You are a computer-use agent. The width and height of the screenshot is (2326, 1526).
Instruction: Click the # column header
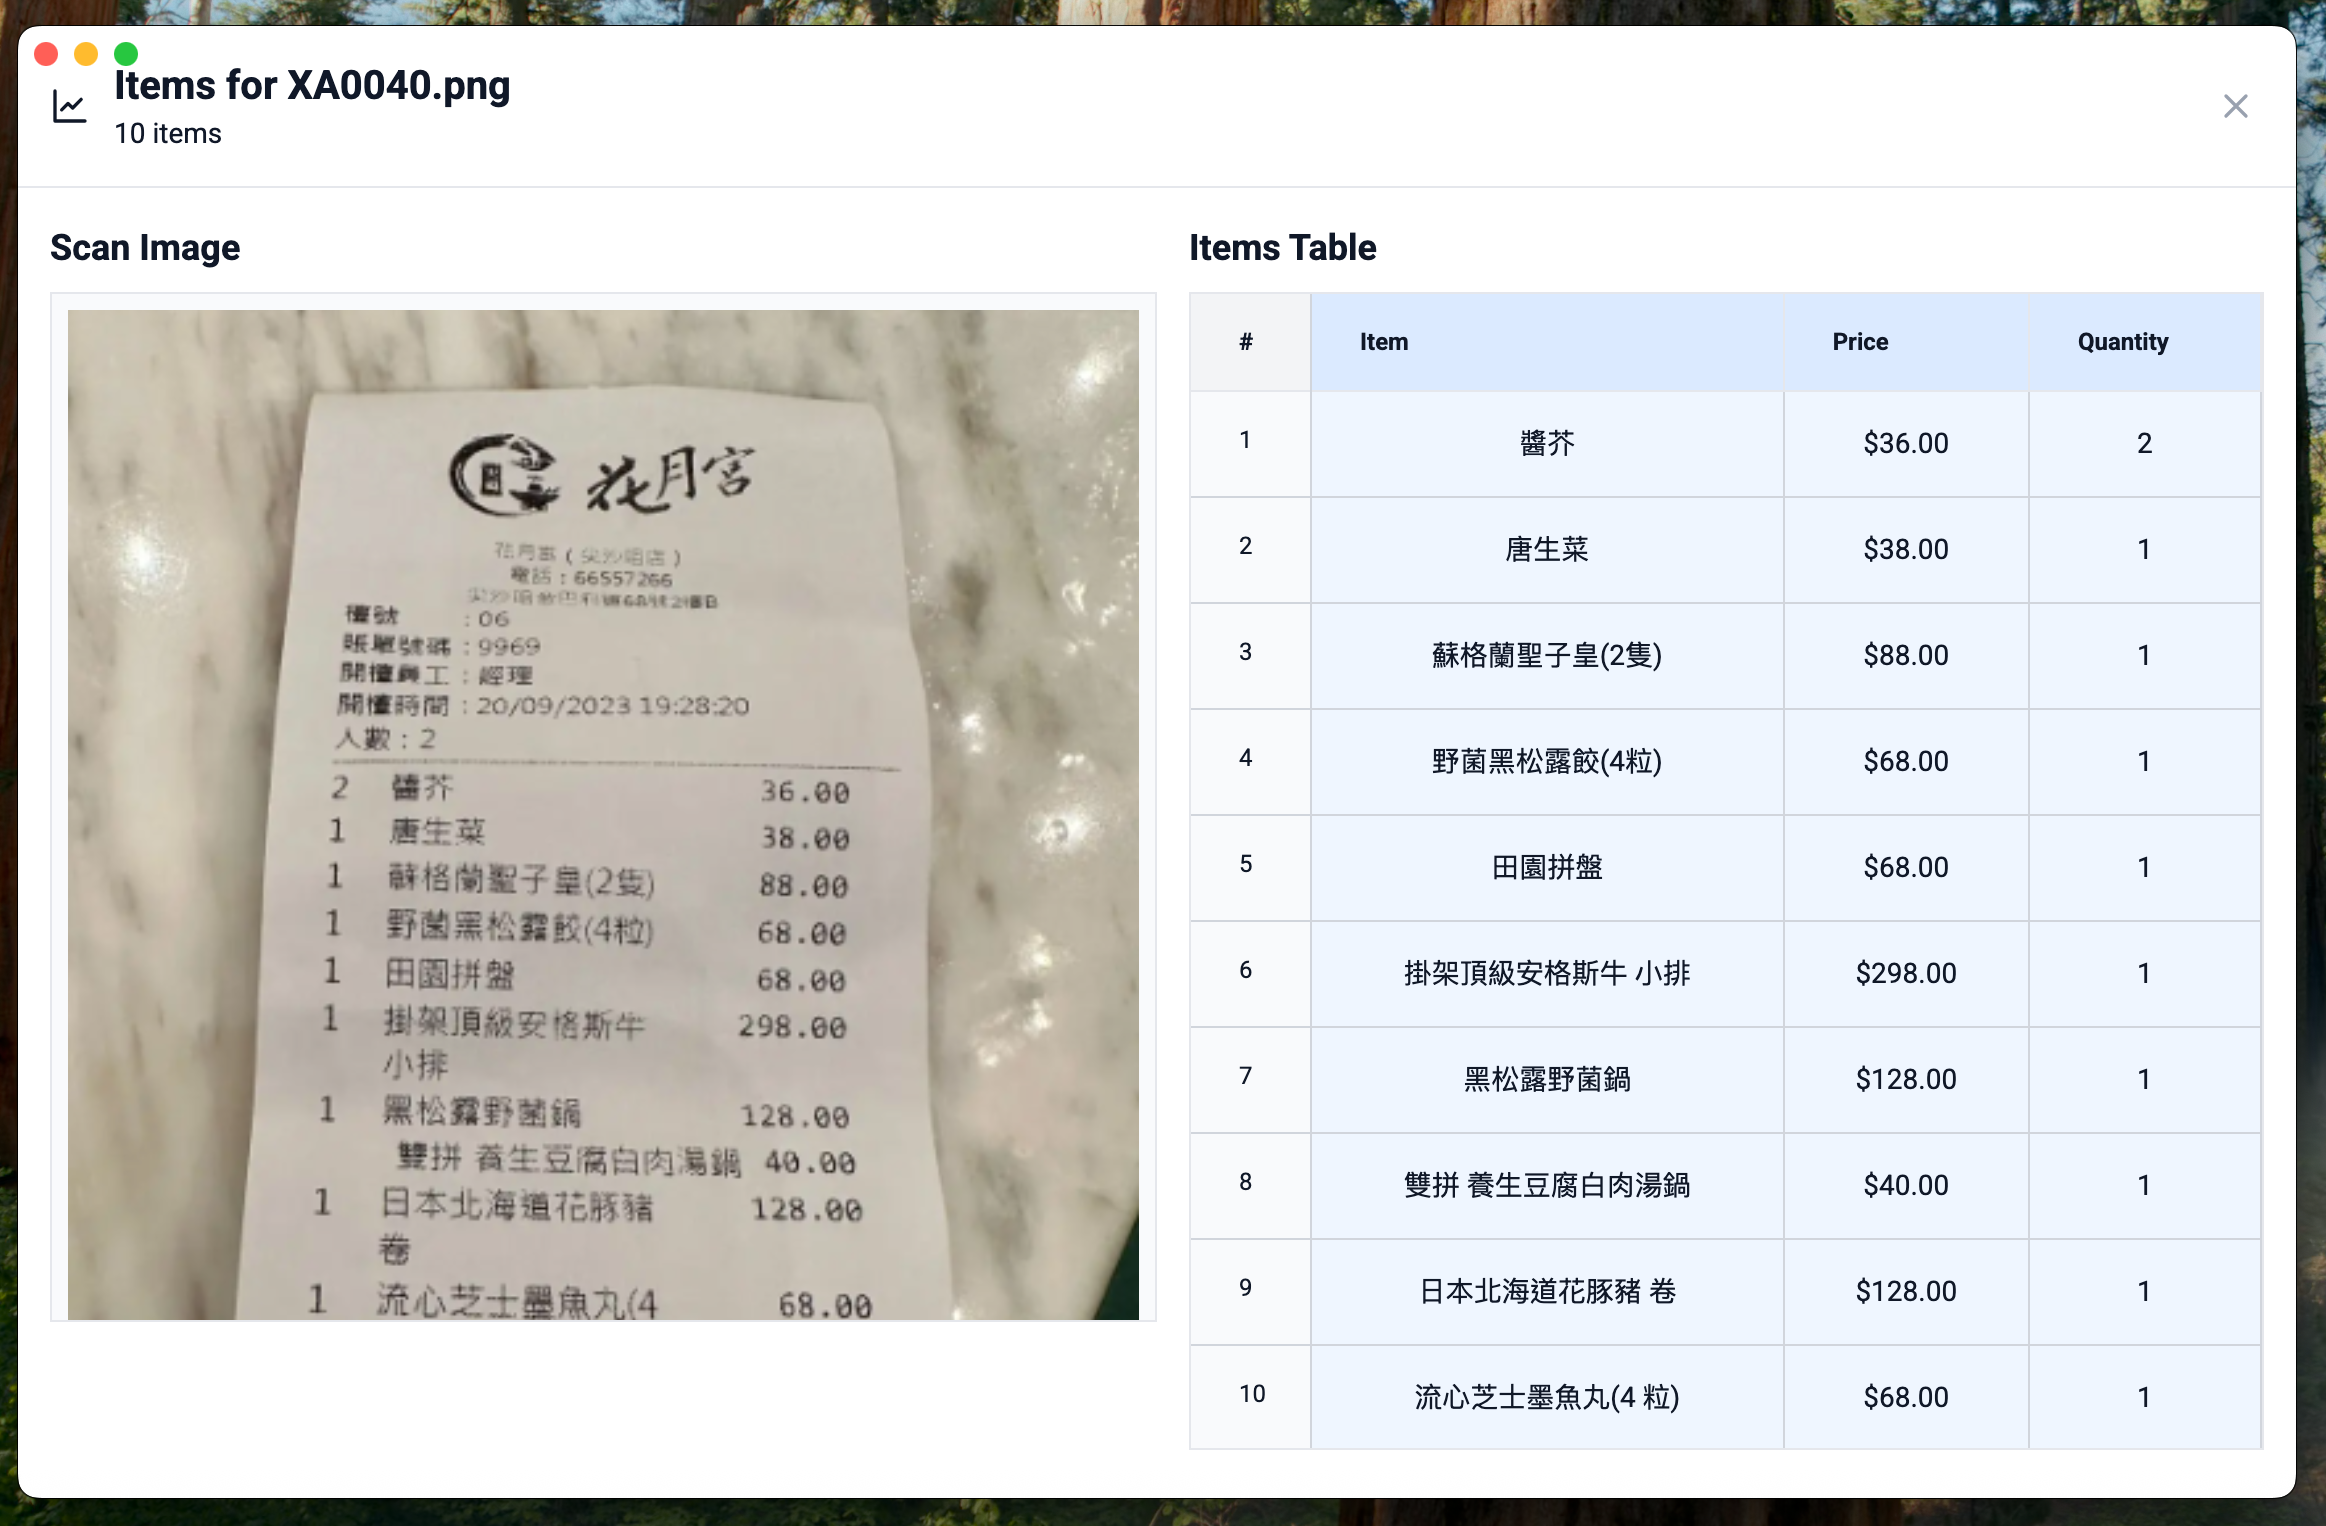click(x=1246, y=342)
